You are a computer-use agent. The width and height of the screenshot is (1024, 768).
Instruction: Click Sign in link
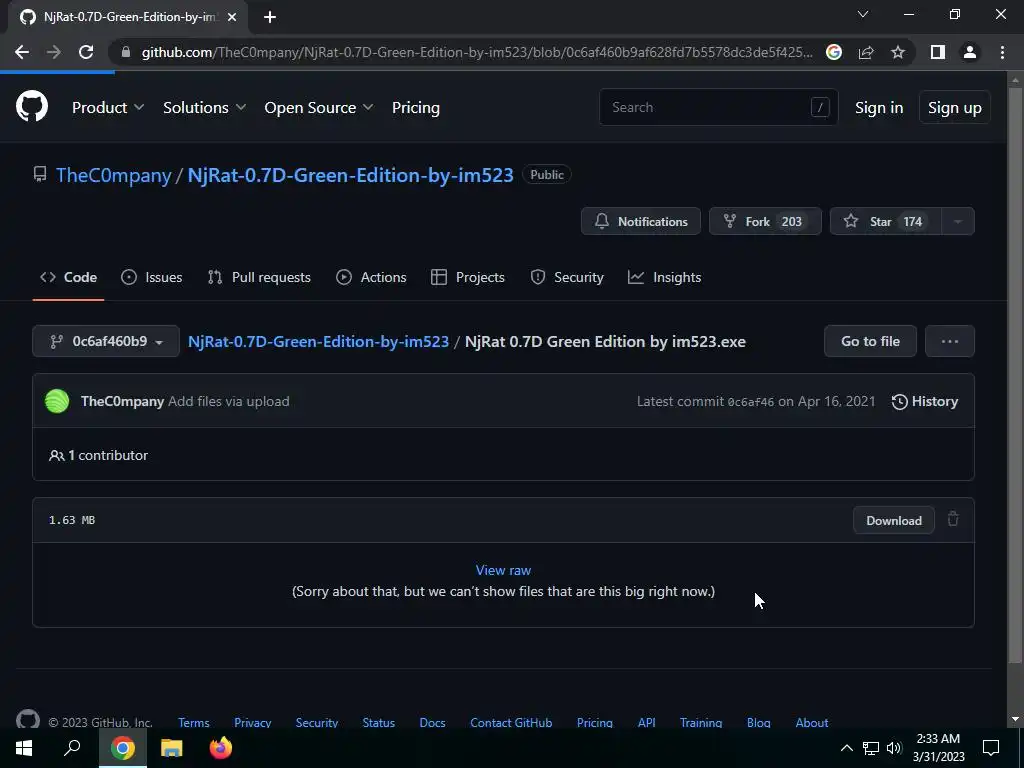[879, 108]
